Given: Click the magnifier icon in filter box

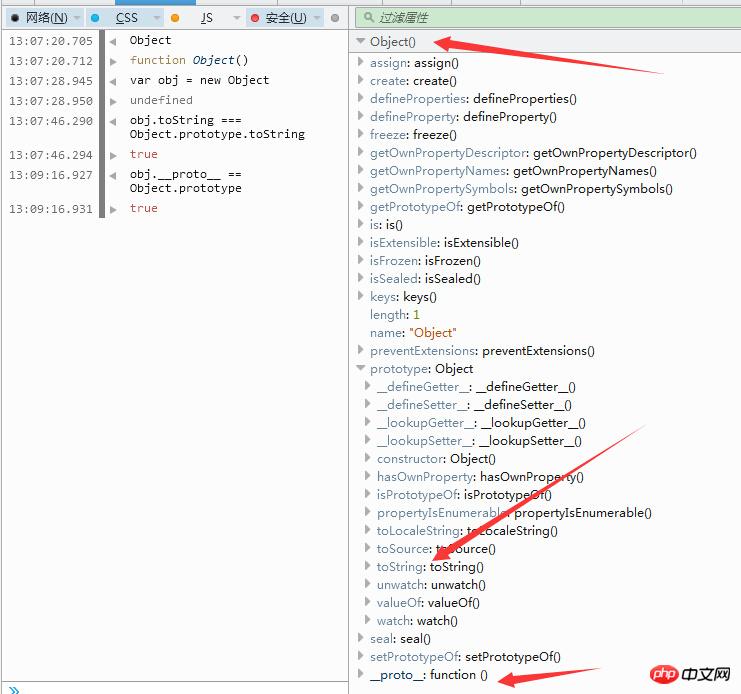Looking at the screenshot, I should coord(364,17).
